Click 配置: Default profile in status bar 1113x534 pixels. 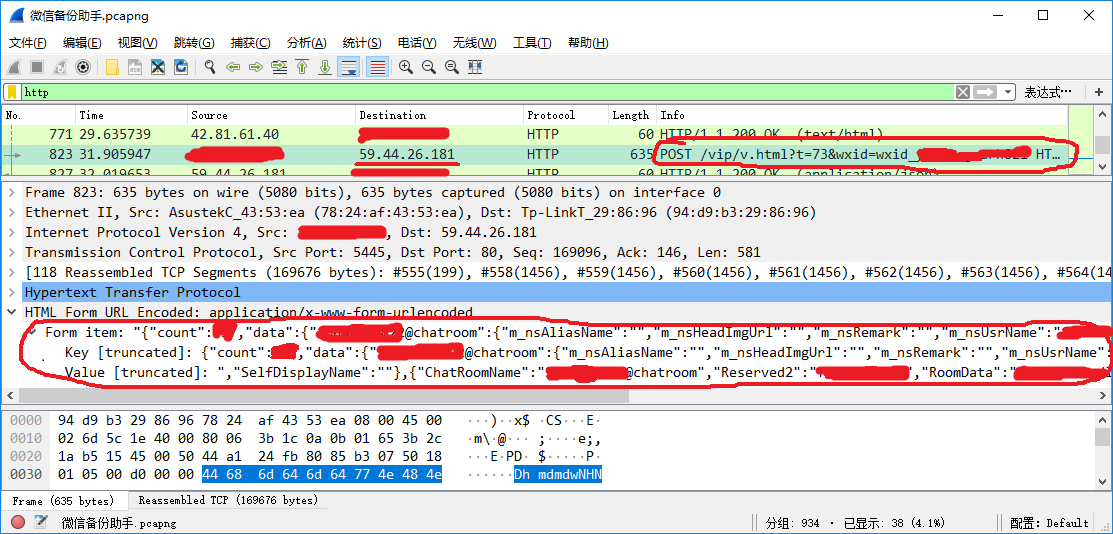coord(1050,523)
